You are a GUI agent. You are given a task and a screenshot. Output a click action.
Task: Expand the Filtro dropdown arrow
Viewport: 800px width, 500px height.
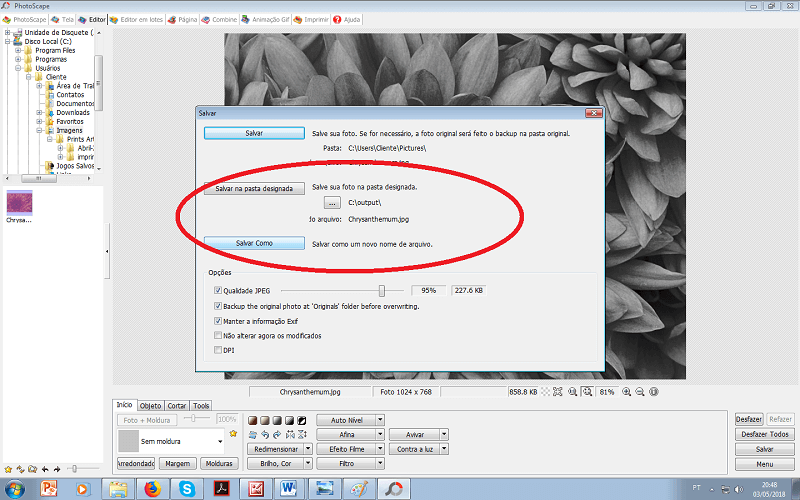coord(380,464)
